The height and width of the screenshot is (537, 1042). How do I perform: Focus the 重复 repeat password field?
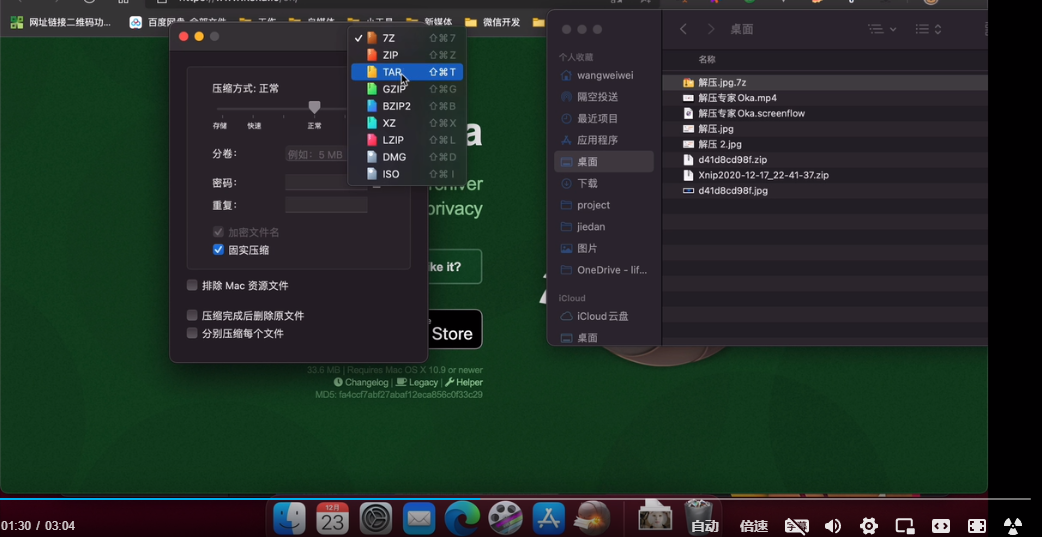[326, 205]
